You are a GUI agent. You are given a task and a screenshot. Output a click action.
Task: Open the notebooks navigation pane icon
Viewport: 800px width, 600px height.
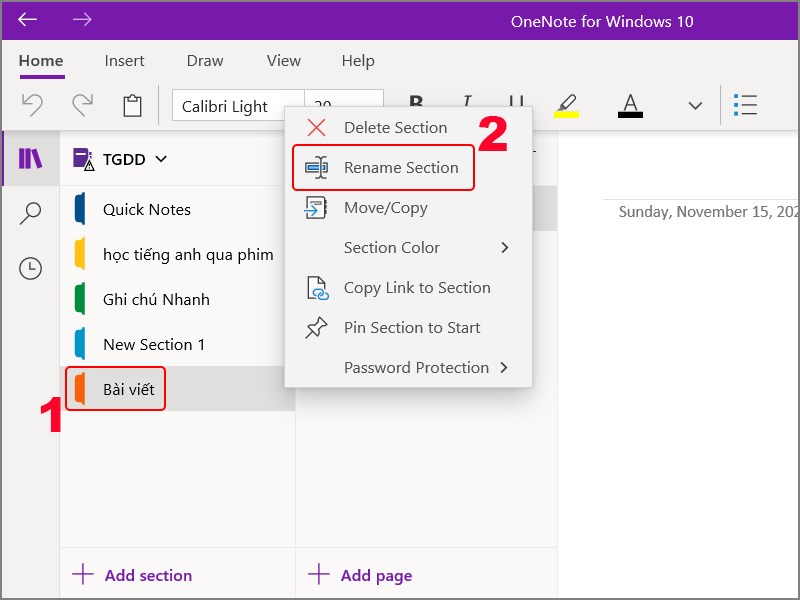[x=30, y=159]
